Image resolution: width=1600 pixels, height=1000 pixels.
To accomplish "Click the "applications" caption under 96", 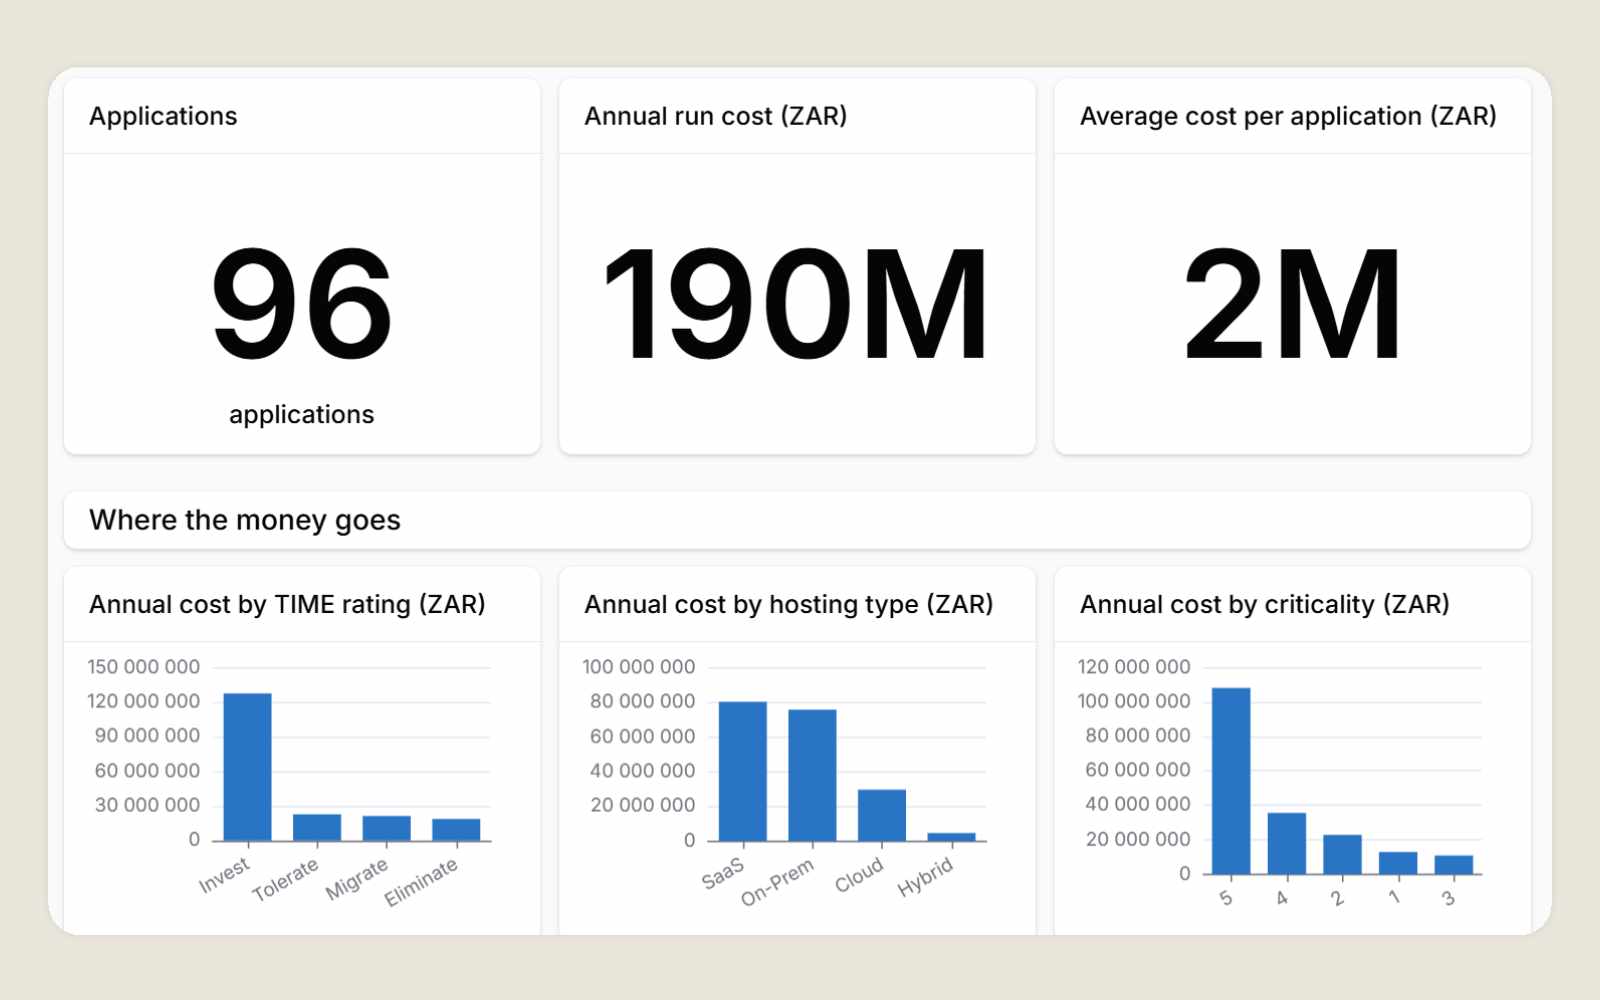I will pos(302,415).
